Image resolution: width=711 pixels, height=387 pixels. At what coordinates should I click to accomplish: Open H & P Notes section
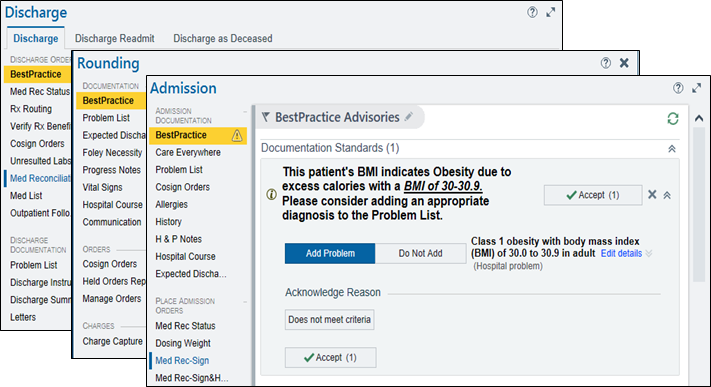[x=178, y=239]
